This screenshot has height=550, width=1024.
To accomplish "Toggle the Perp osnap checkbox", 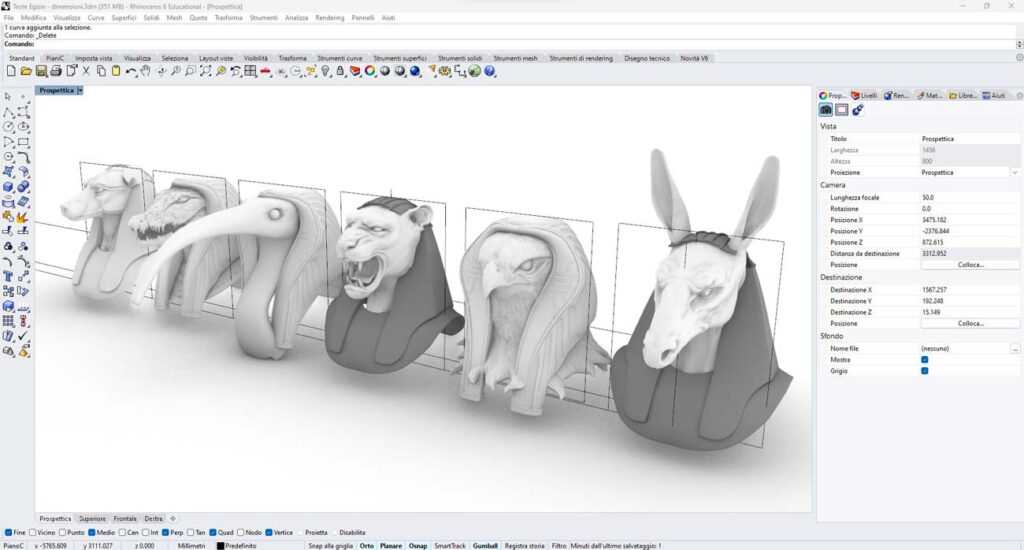I will click(165, 532).
